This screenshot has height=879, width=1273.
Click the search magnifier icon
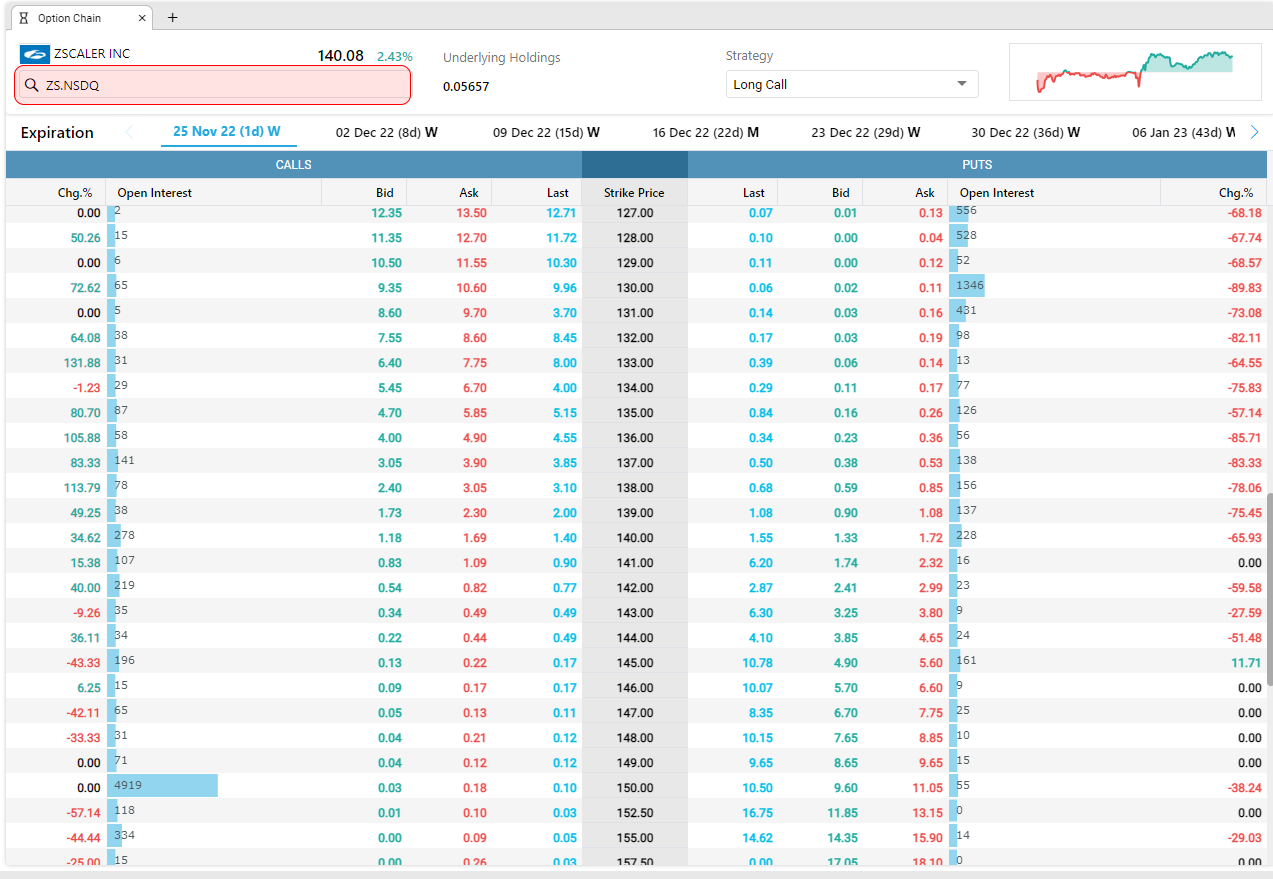tap(32, 86)
